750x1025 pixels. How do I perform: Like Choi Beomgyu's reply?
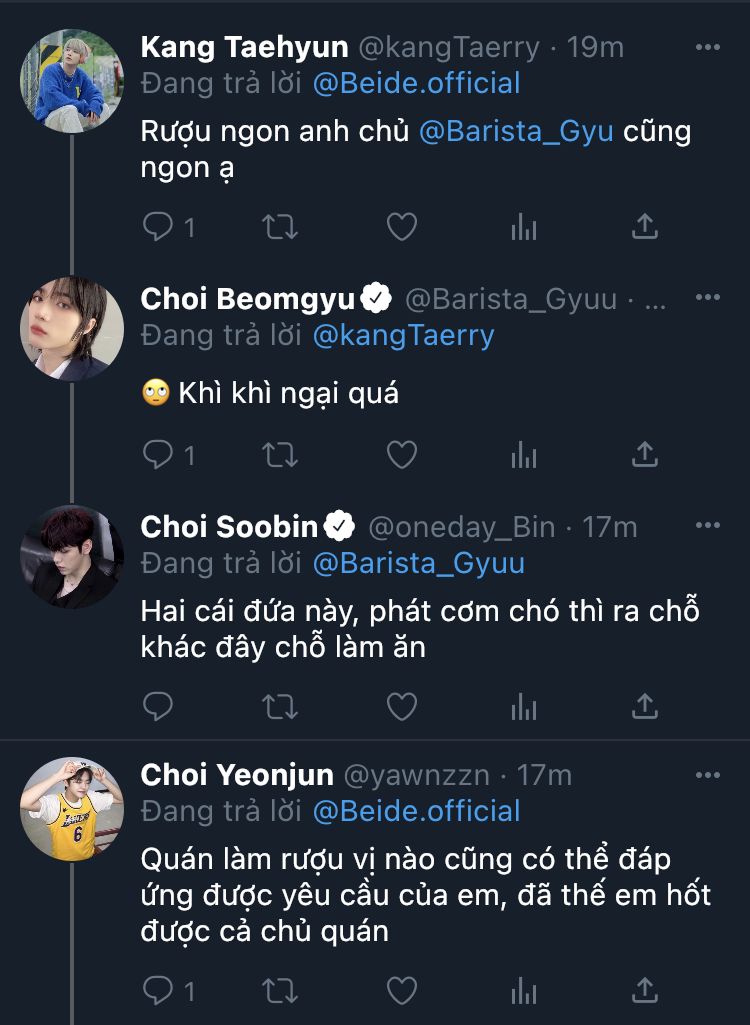click(402, 455)
